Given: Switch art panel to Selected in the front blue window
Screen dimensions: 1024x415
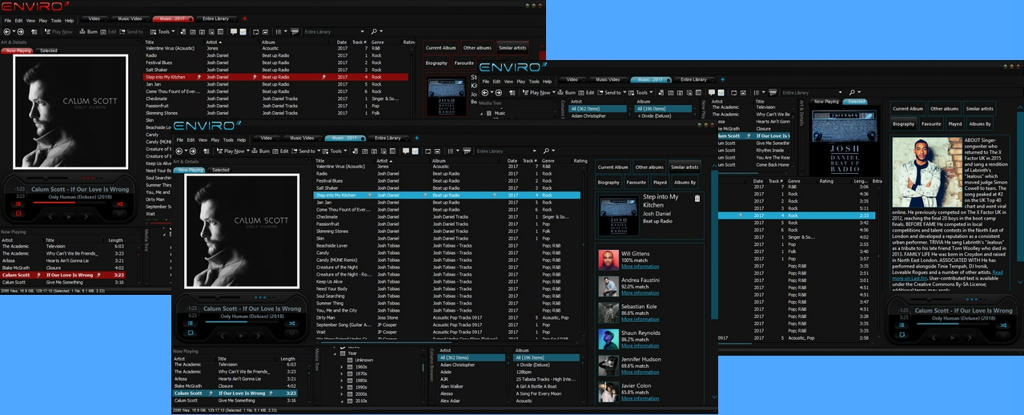Looking at the screenshot, I should coord(220,170).
